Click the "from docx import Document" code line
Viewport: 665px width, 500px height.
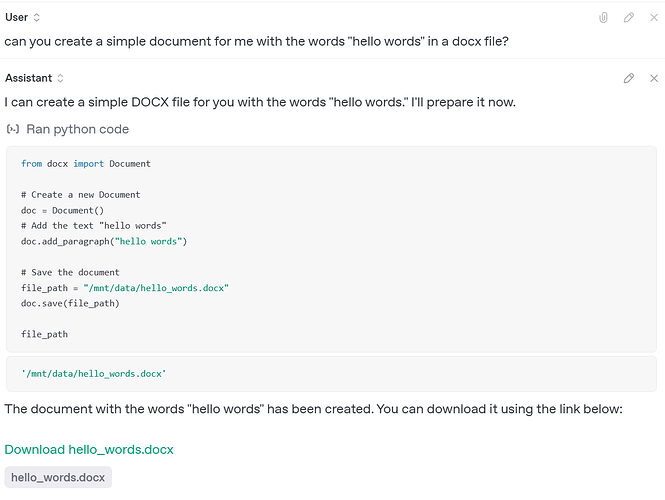85,163
